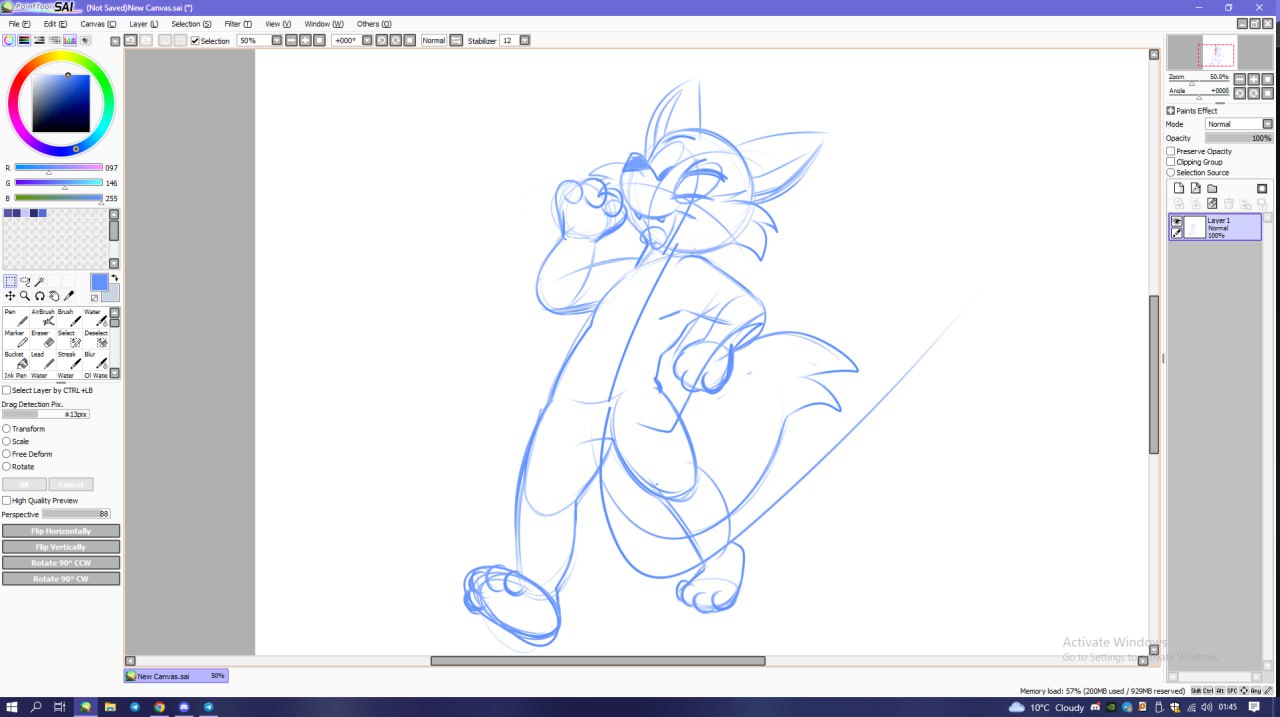Activate the Lasso selection tool
This screenshot has width=1280, height=717.
point(25,282)
